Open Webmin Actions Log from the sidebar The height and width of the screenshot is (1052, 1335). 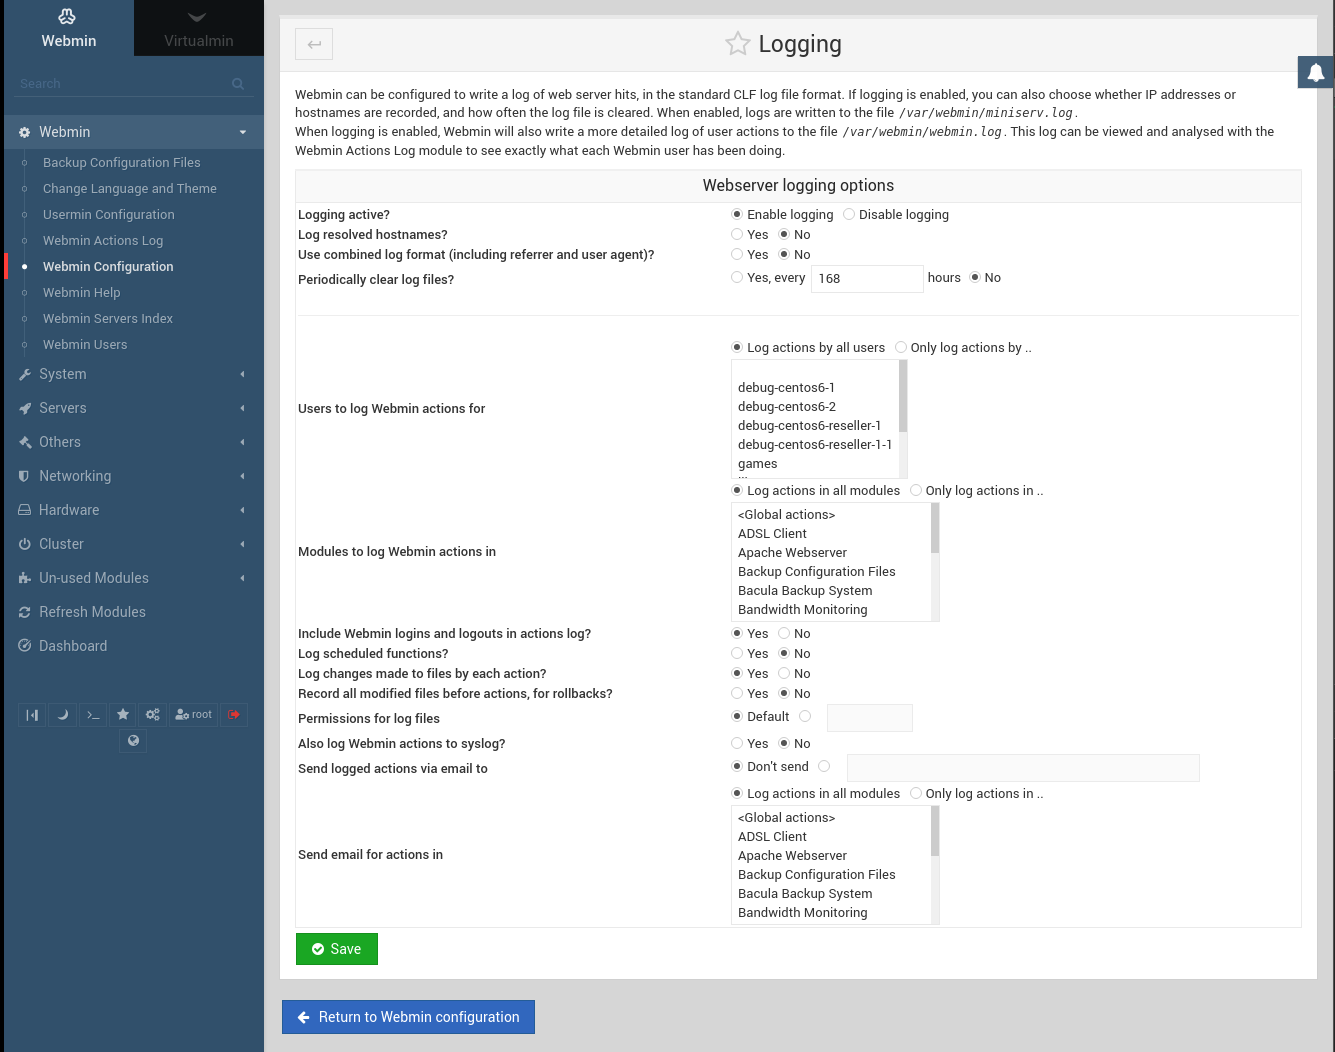[102, 240]
